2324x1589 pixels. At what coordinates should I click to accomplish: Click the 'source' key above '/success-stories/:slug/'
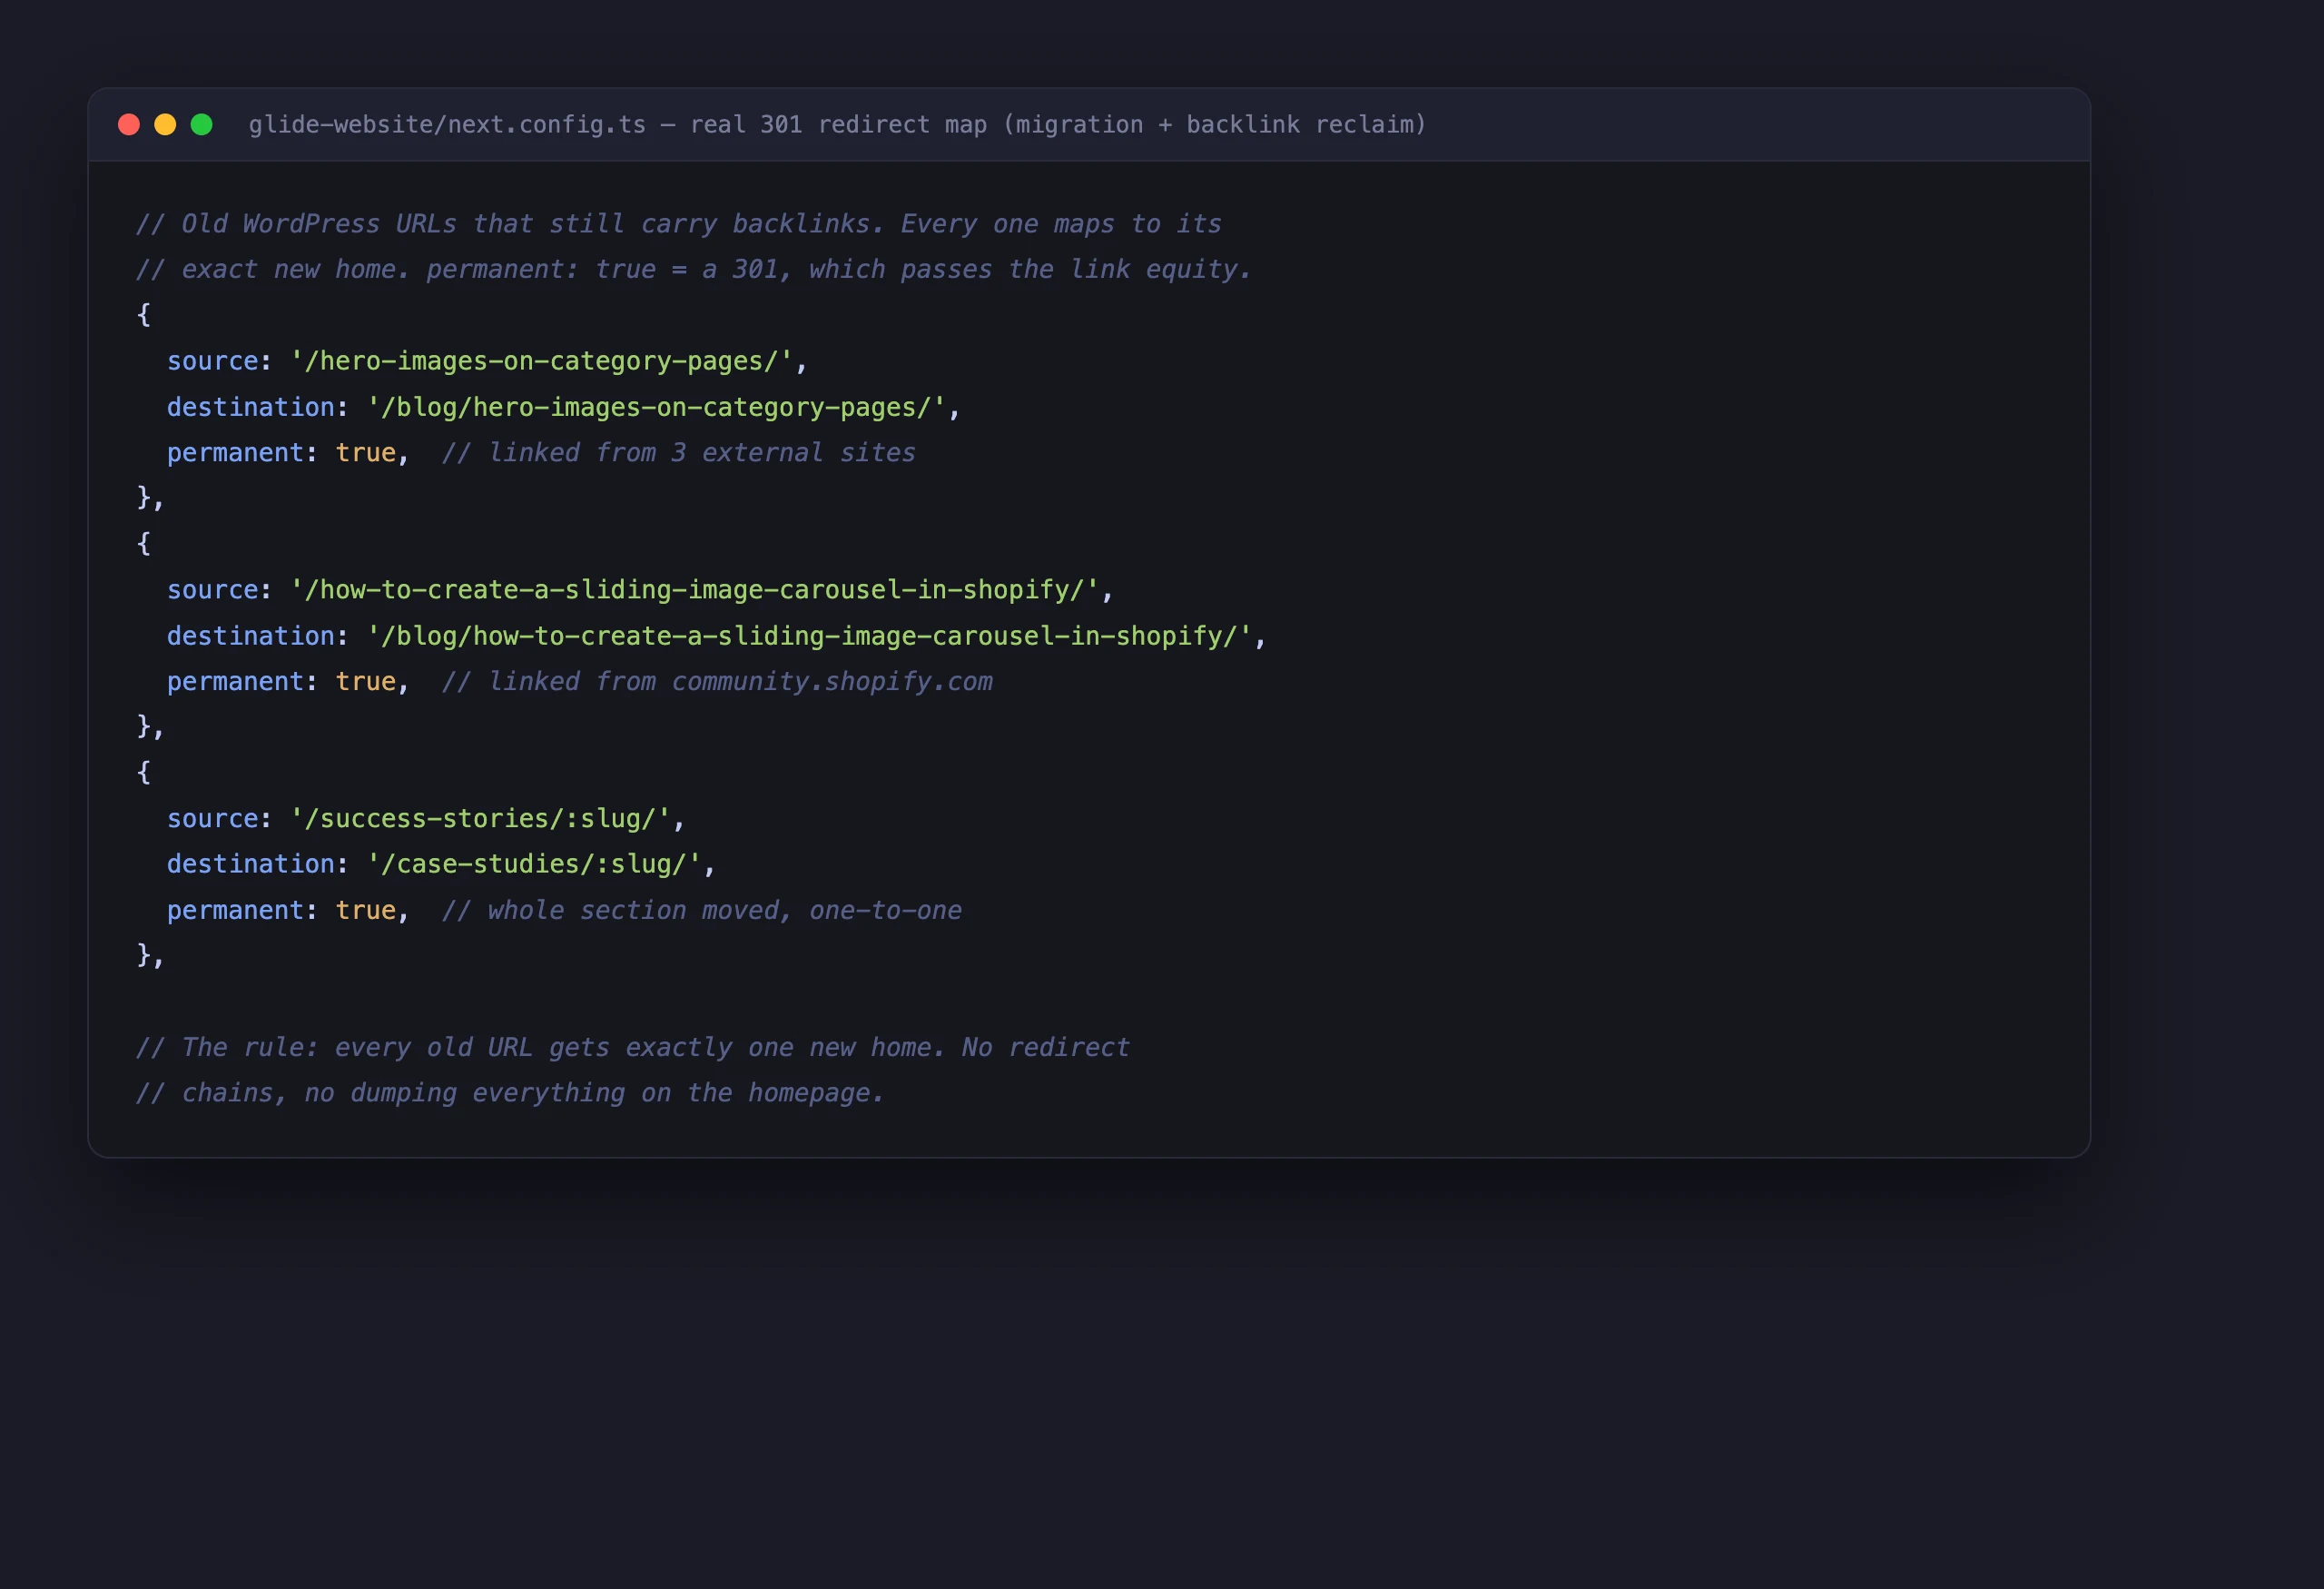click(x=213, y=819)
